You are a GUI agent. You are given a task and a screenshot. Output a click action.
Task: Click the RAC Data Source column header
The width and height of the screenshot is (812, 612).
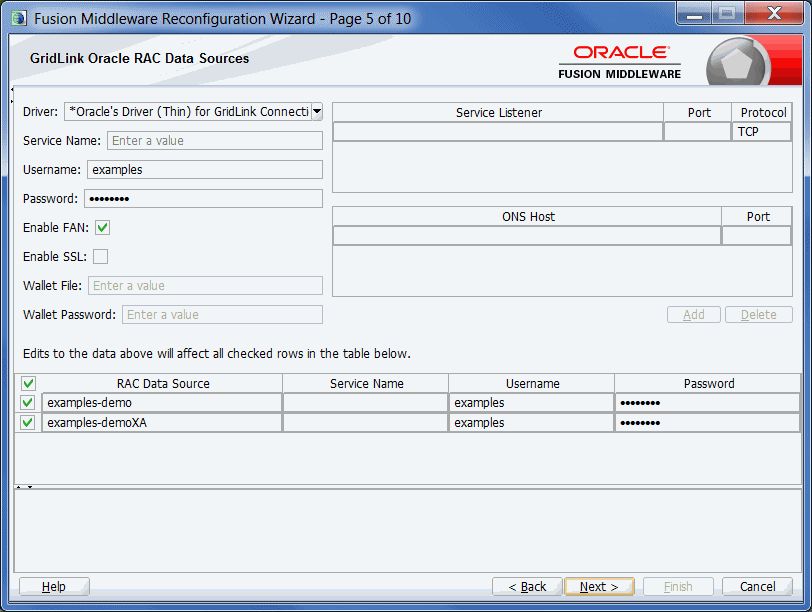(x=163, y=384)
